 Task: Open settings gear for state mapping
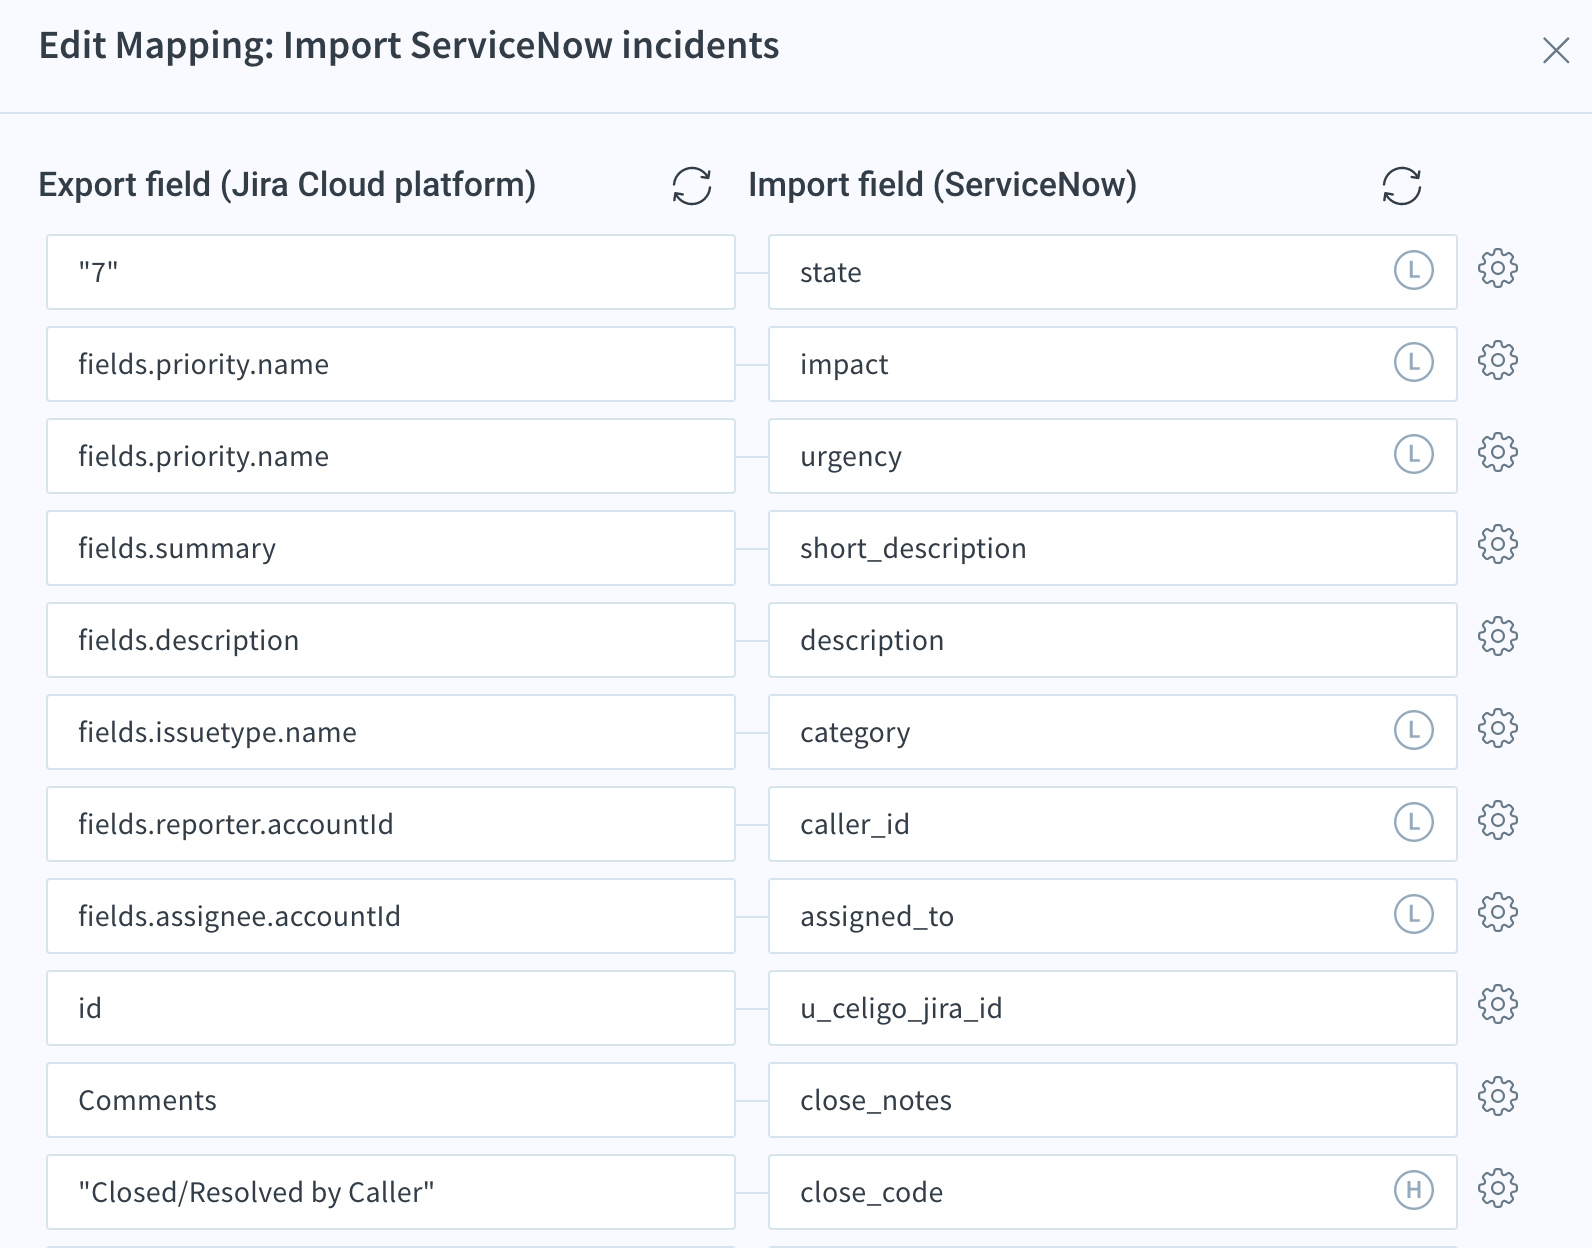(1498, 268)
